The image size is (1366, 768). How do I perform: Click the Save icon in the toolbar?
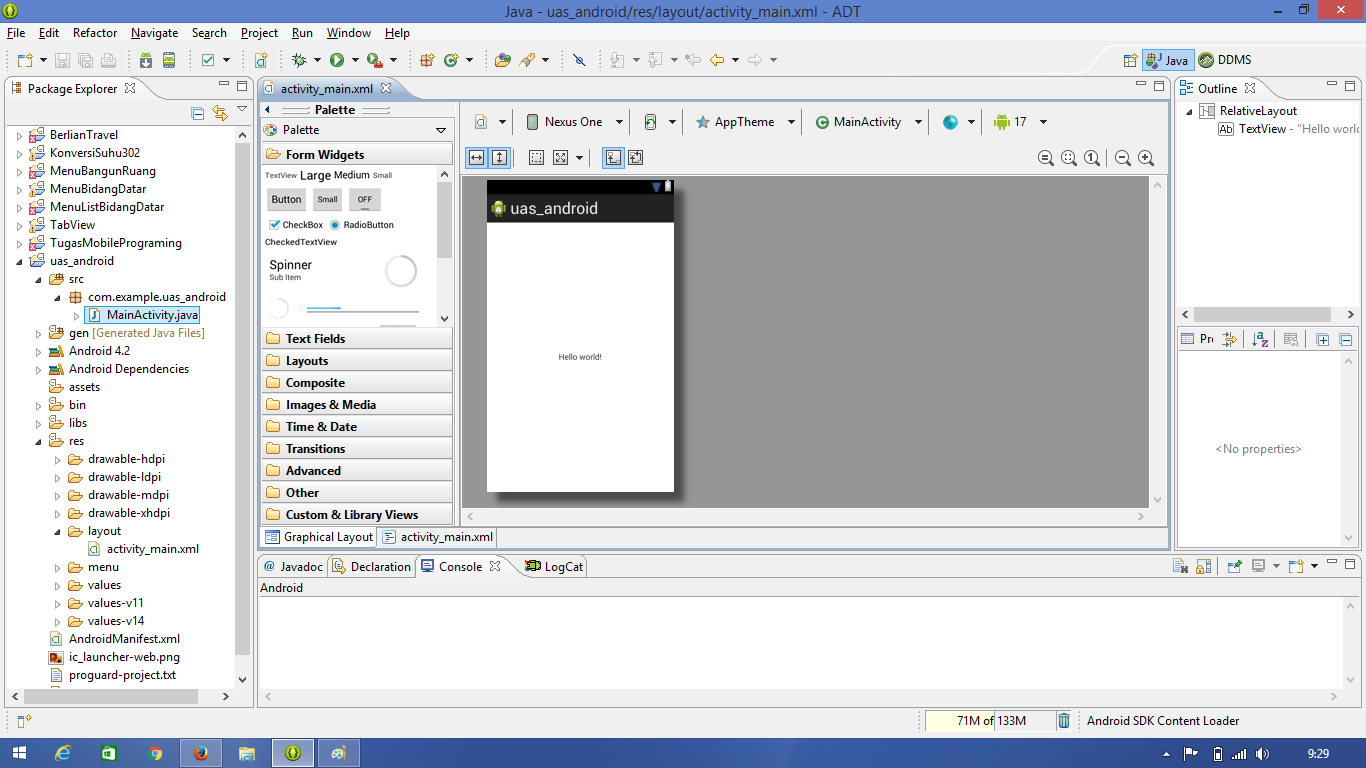pyautogui.click(x=62, y=60)
